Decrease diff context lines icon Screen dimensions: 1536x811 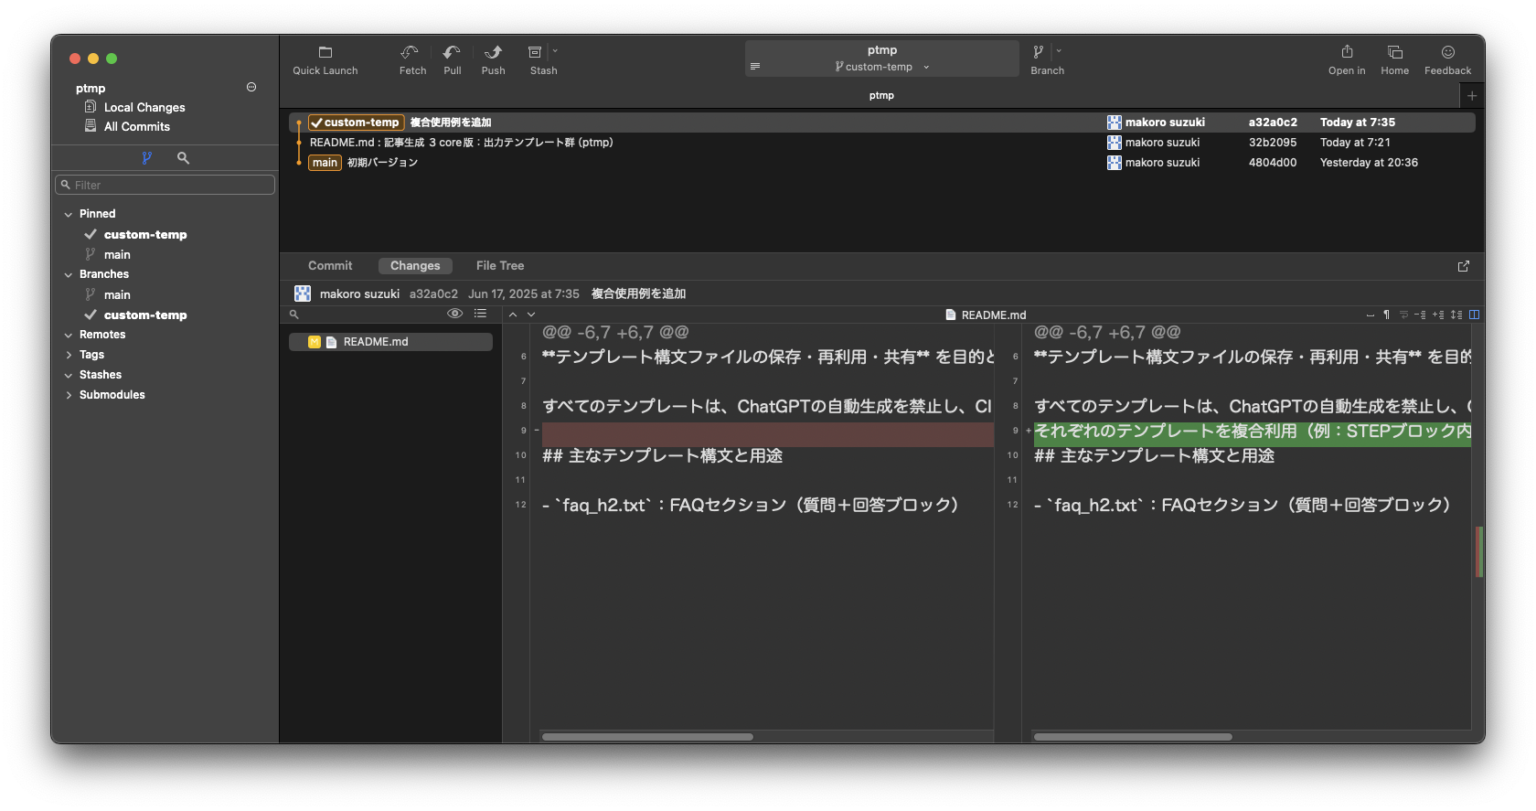pos(1420,315)
